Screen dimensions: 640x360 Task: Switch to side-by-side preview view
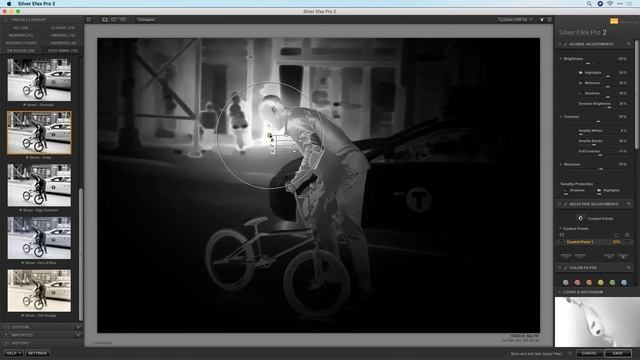click(123, 20)
